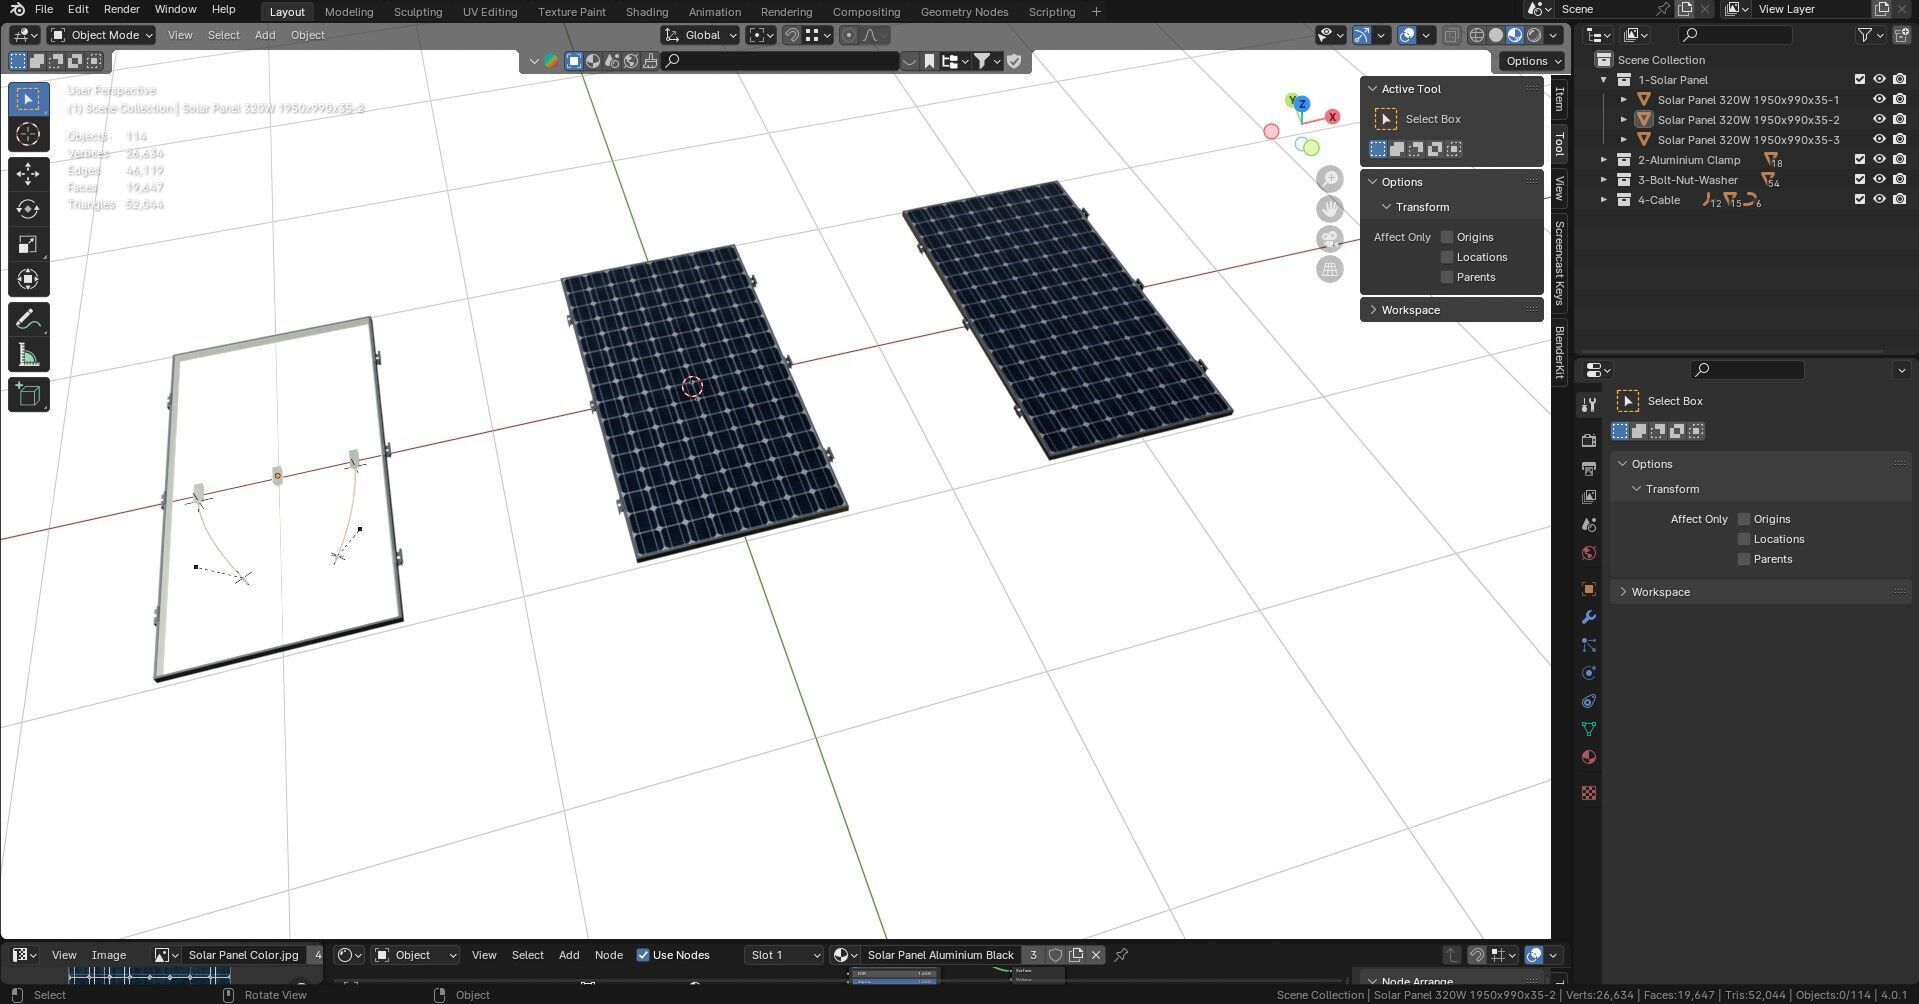
Task: Switch to the Geometry Nodes workspace tab
Action: [964, 12]
